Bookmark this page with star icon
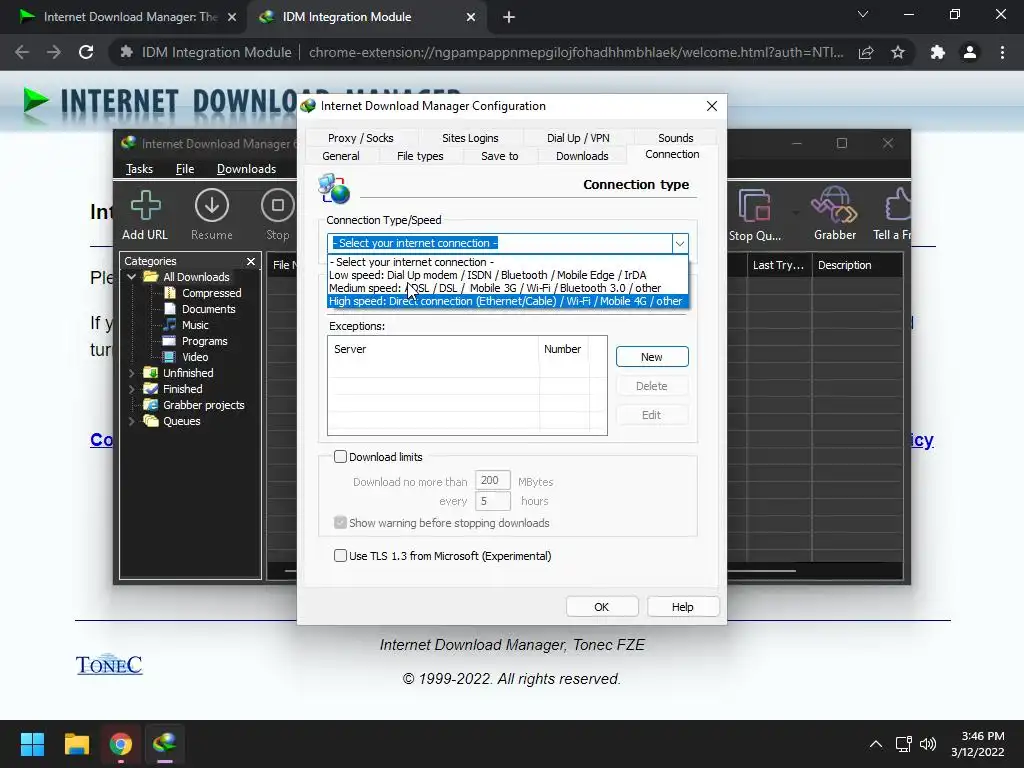This screenshot has height=768, width=1024. (898, 52)
